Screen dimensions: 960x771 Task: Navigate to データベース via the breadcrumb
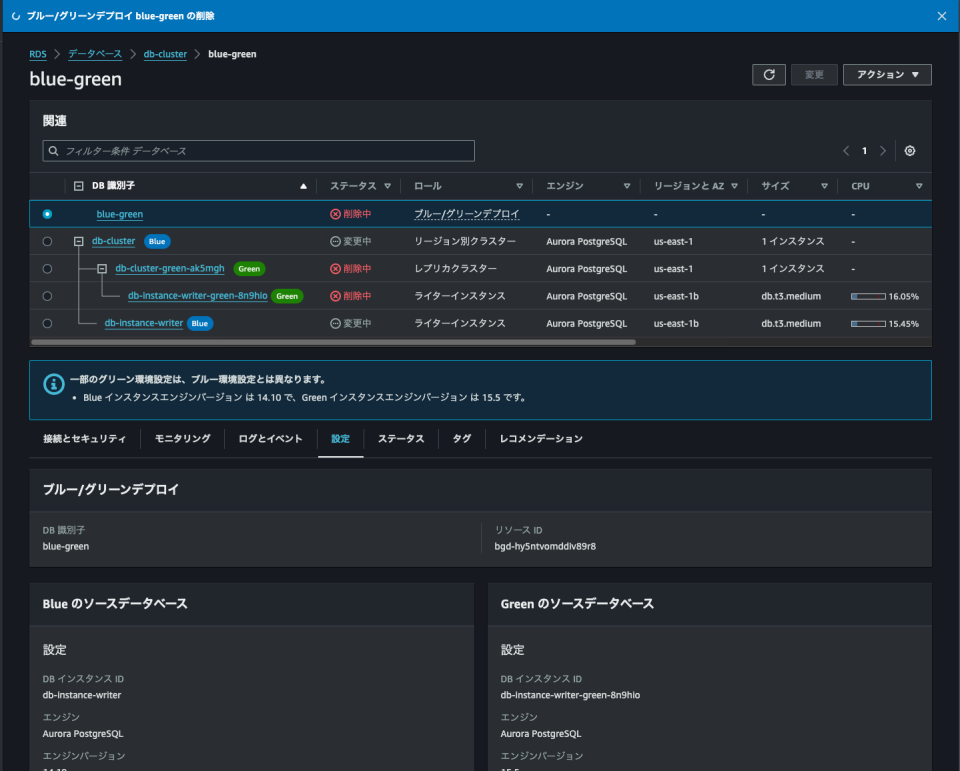pyautogui.click(x=94, y=54)
